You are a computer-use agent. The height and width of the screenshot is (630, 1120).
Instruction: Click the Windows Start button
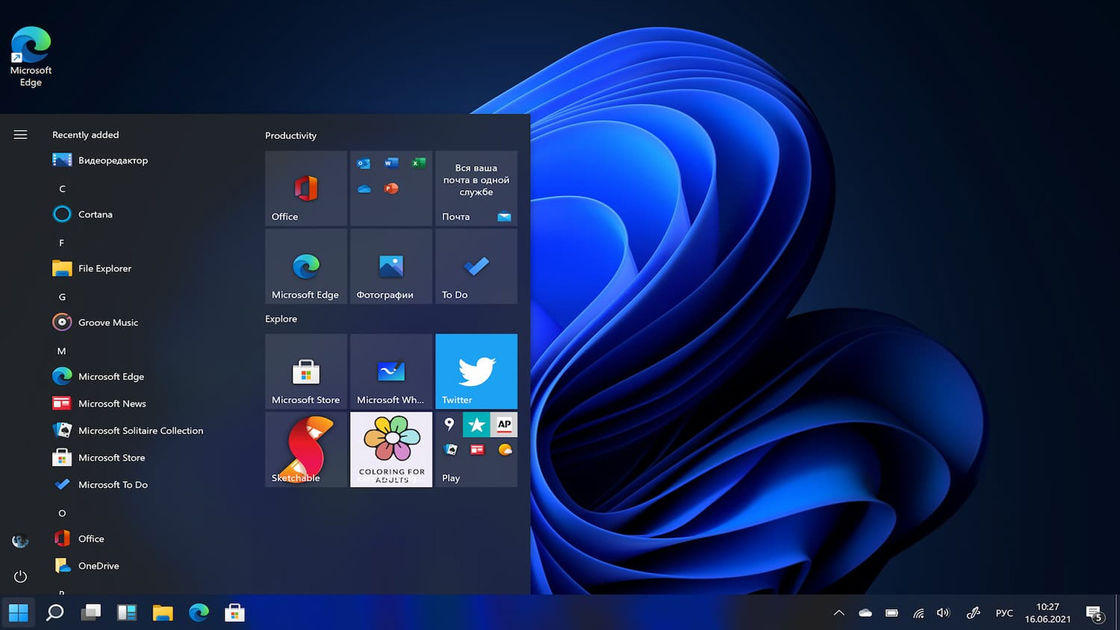tap(18, 612)
